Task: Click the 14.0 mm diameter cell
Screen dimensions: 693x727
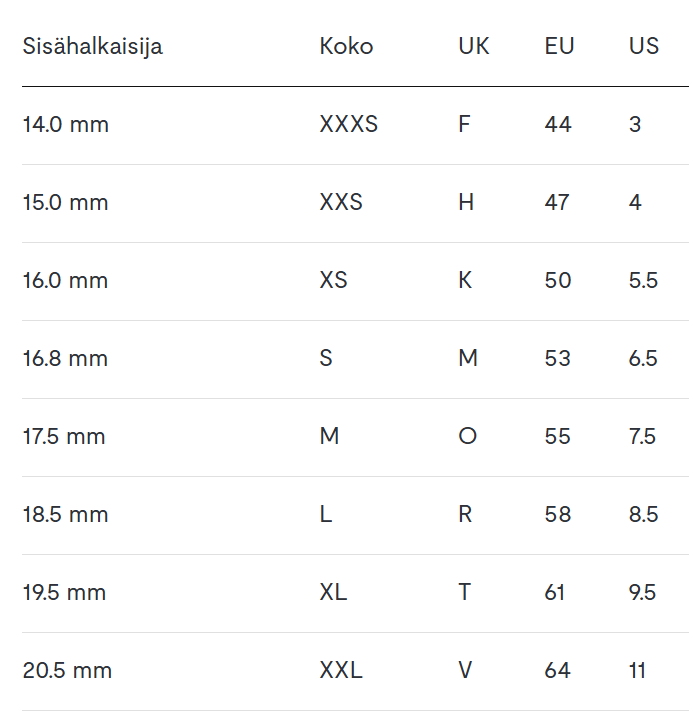Action: (x=66, y=125)
